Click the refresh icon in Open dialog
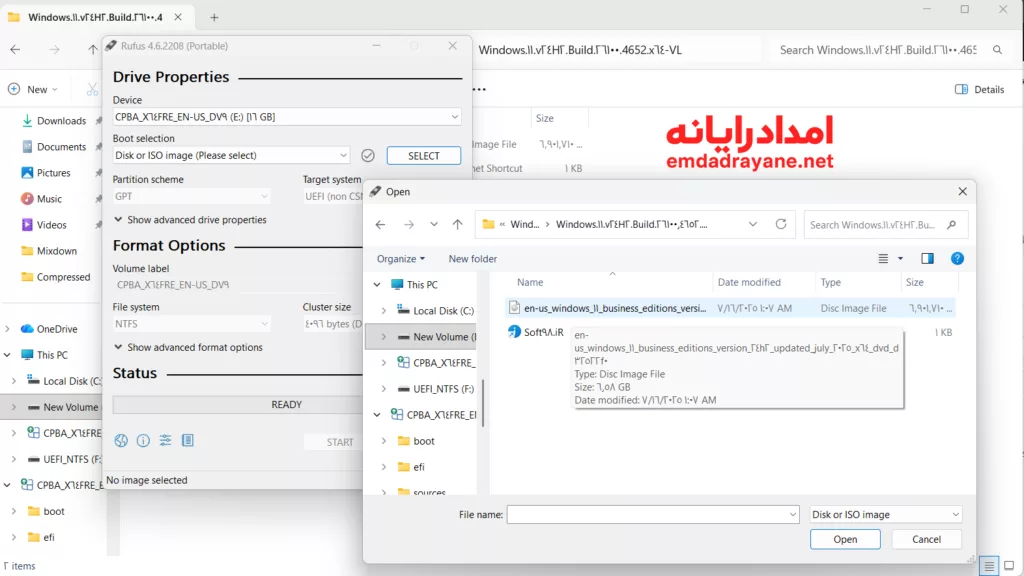This screenshot has height=576, width=1024. [x=783, y=225]
